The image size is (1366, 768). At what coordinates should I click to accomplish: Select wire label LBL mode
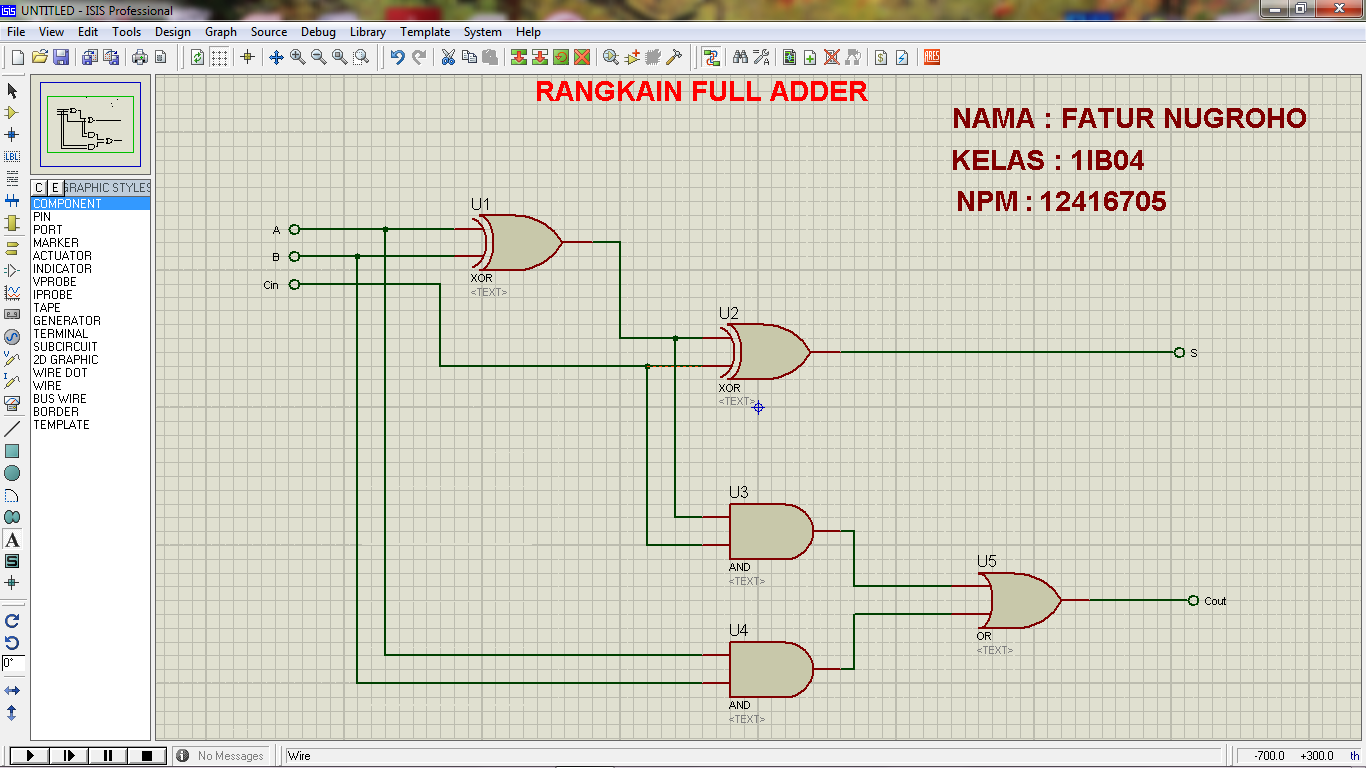coord(12,156)
